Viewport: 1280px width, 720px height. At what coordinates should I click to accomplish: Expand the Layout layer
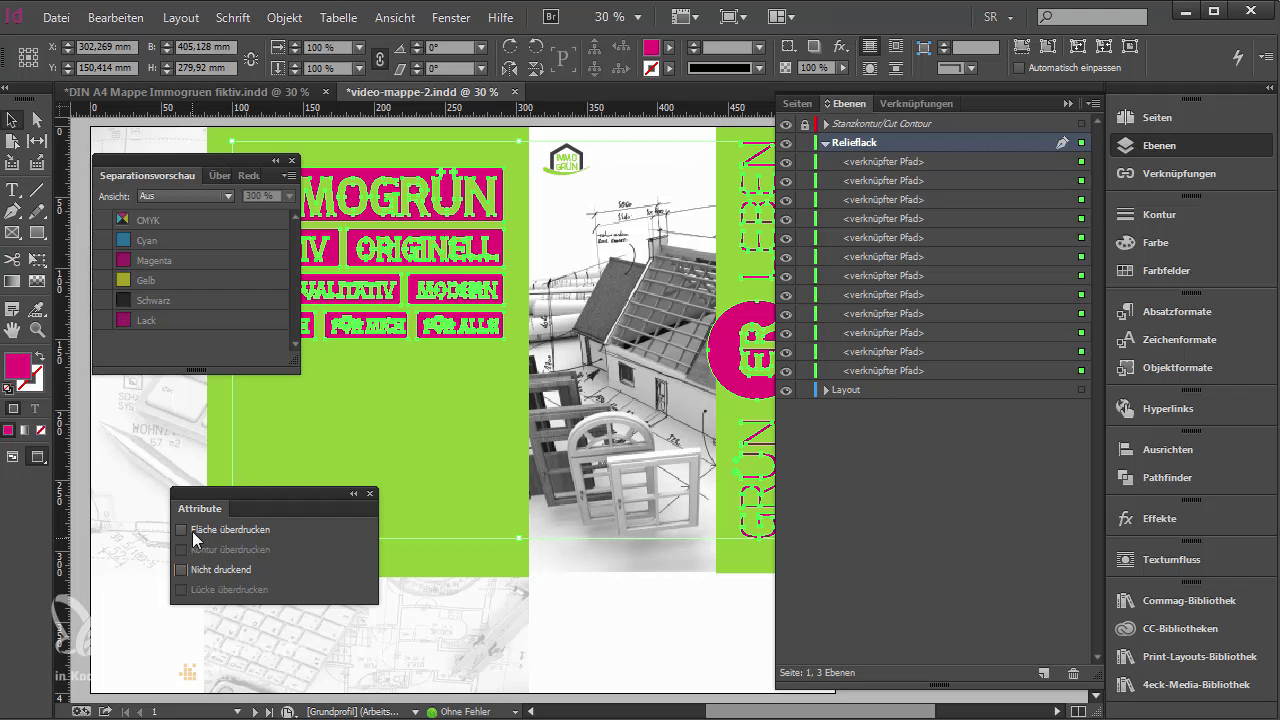pos(826,390)
